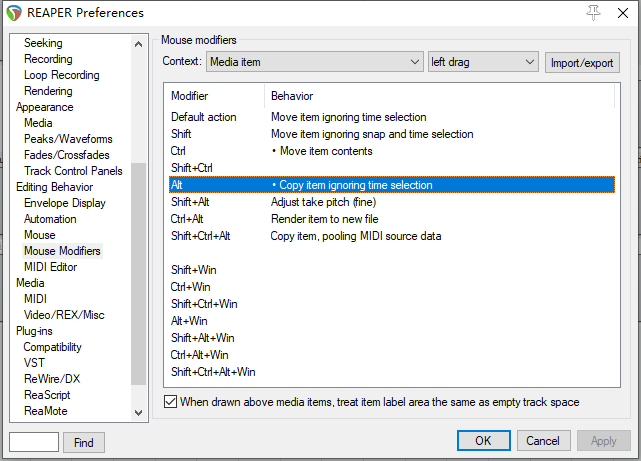The width and height of the screenshot is (641, 461).
Task: Open the MIDI Editor preferences page
Action: click(50, 267)
